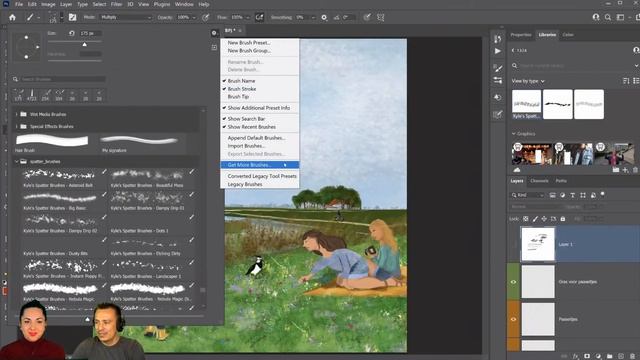Click the Search Brushes input field
The height and width of the screenshot is (360, 640).
(63, 79)
